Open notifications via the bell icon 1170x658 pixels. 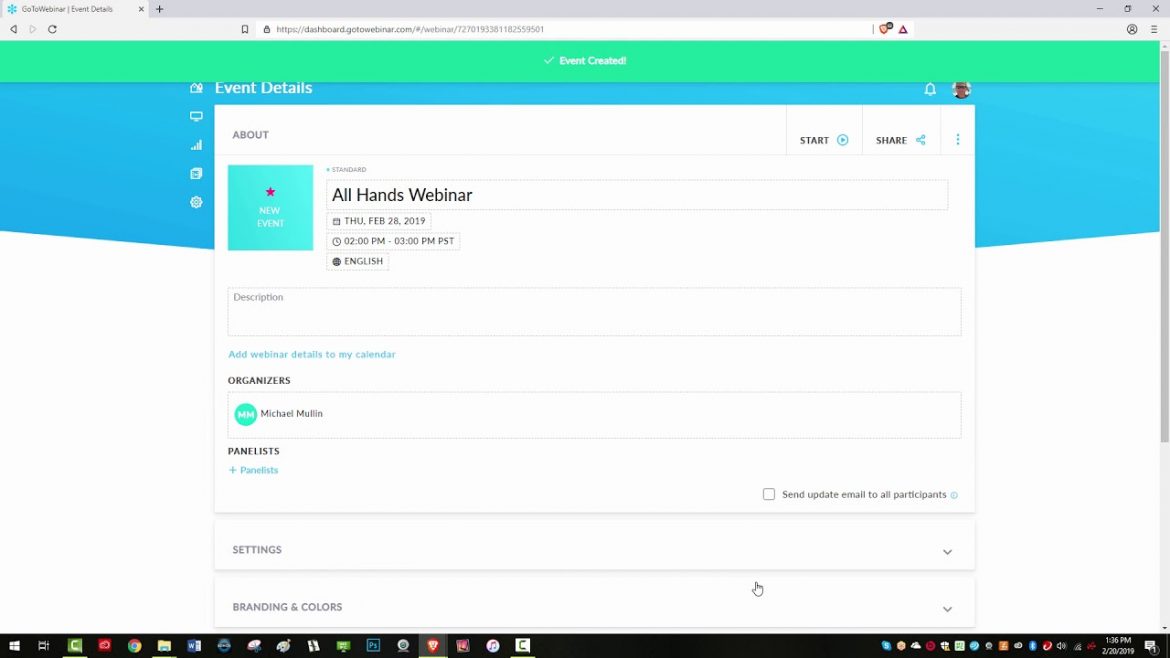pyautogui.click(x=929, y=89)
